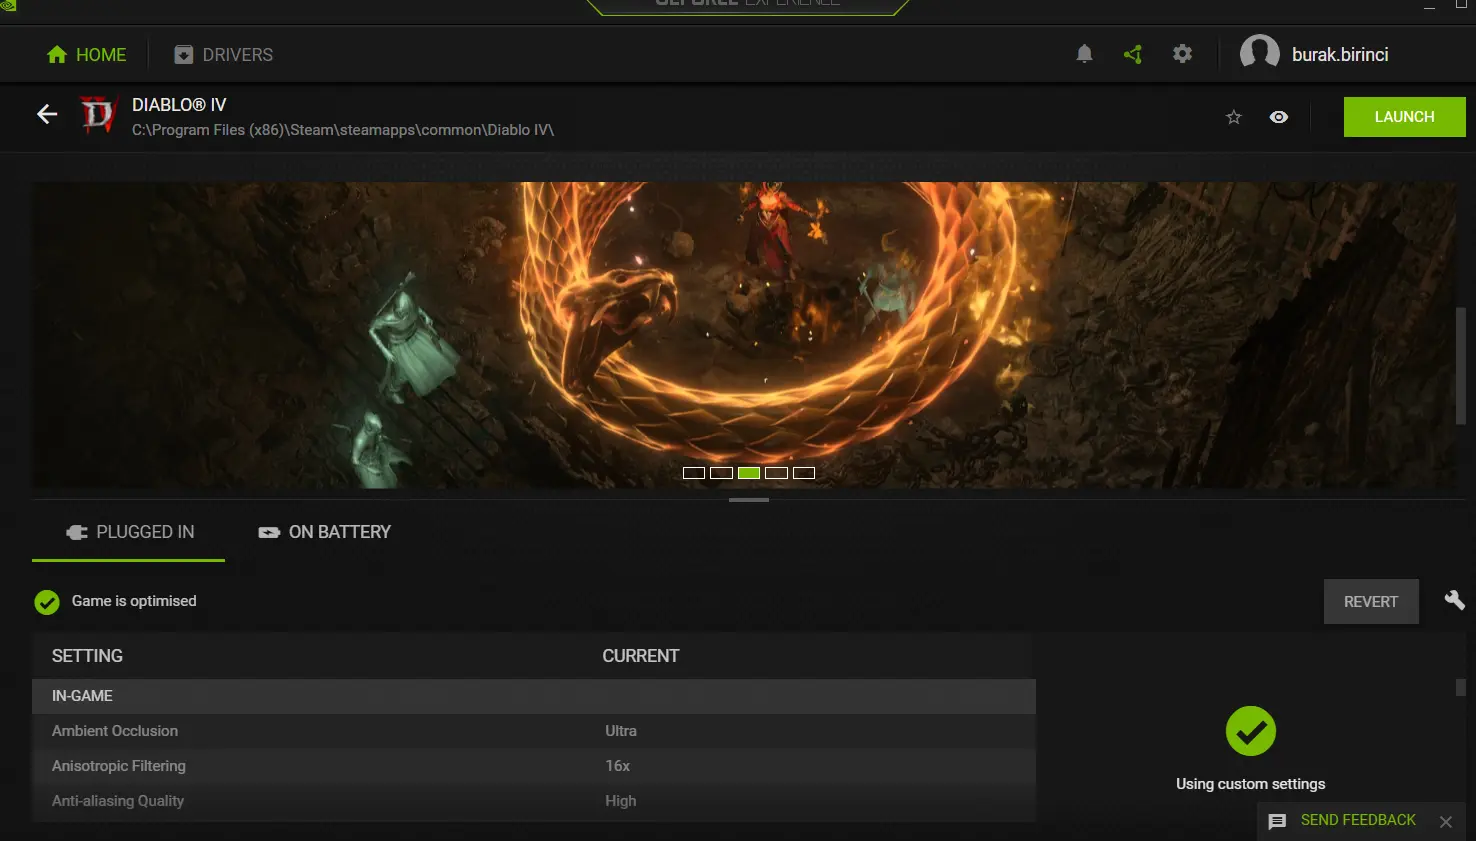Viewport: 1476px width, 841px height.
Task: Show the fifth screenshot slide
Action: [x=804, y=473]
